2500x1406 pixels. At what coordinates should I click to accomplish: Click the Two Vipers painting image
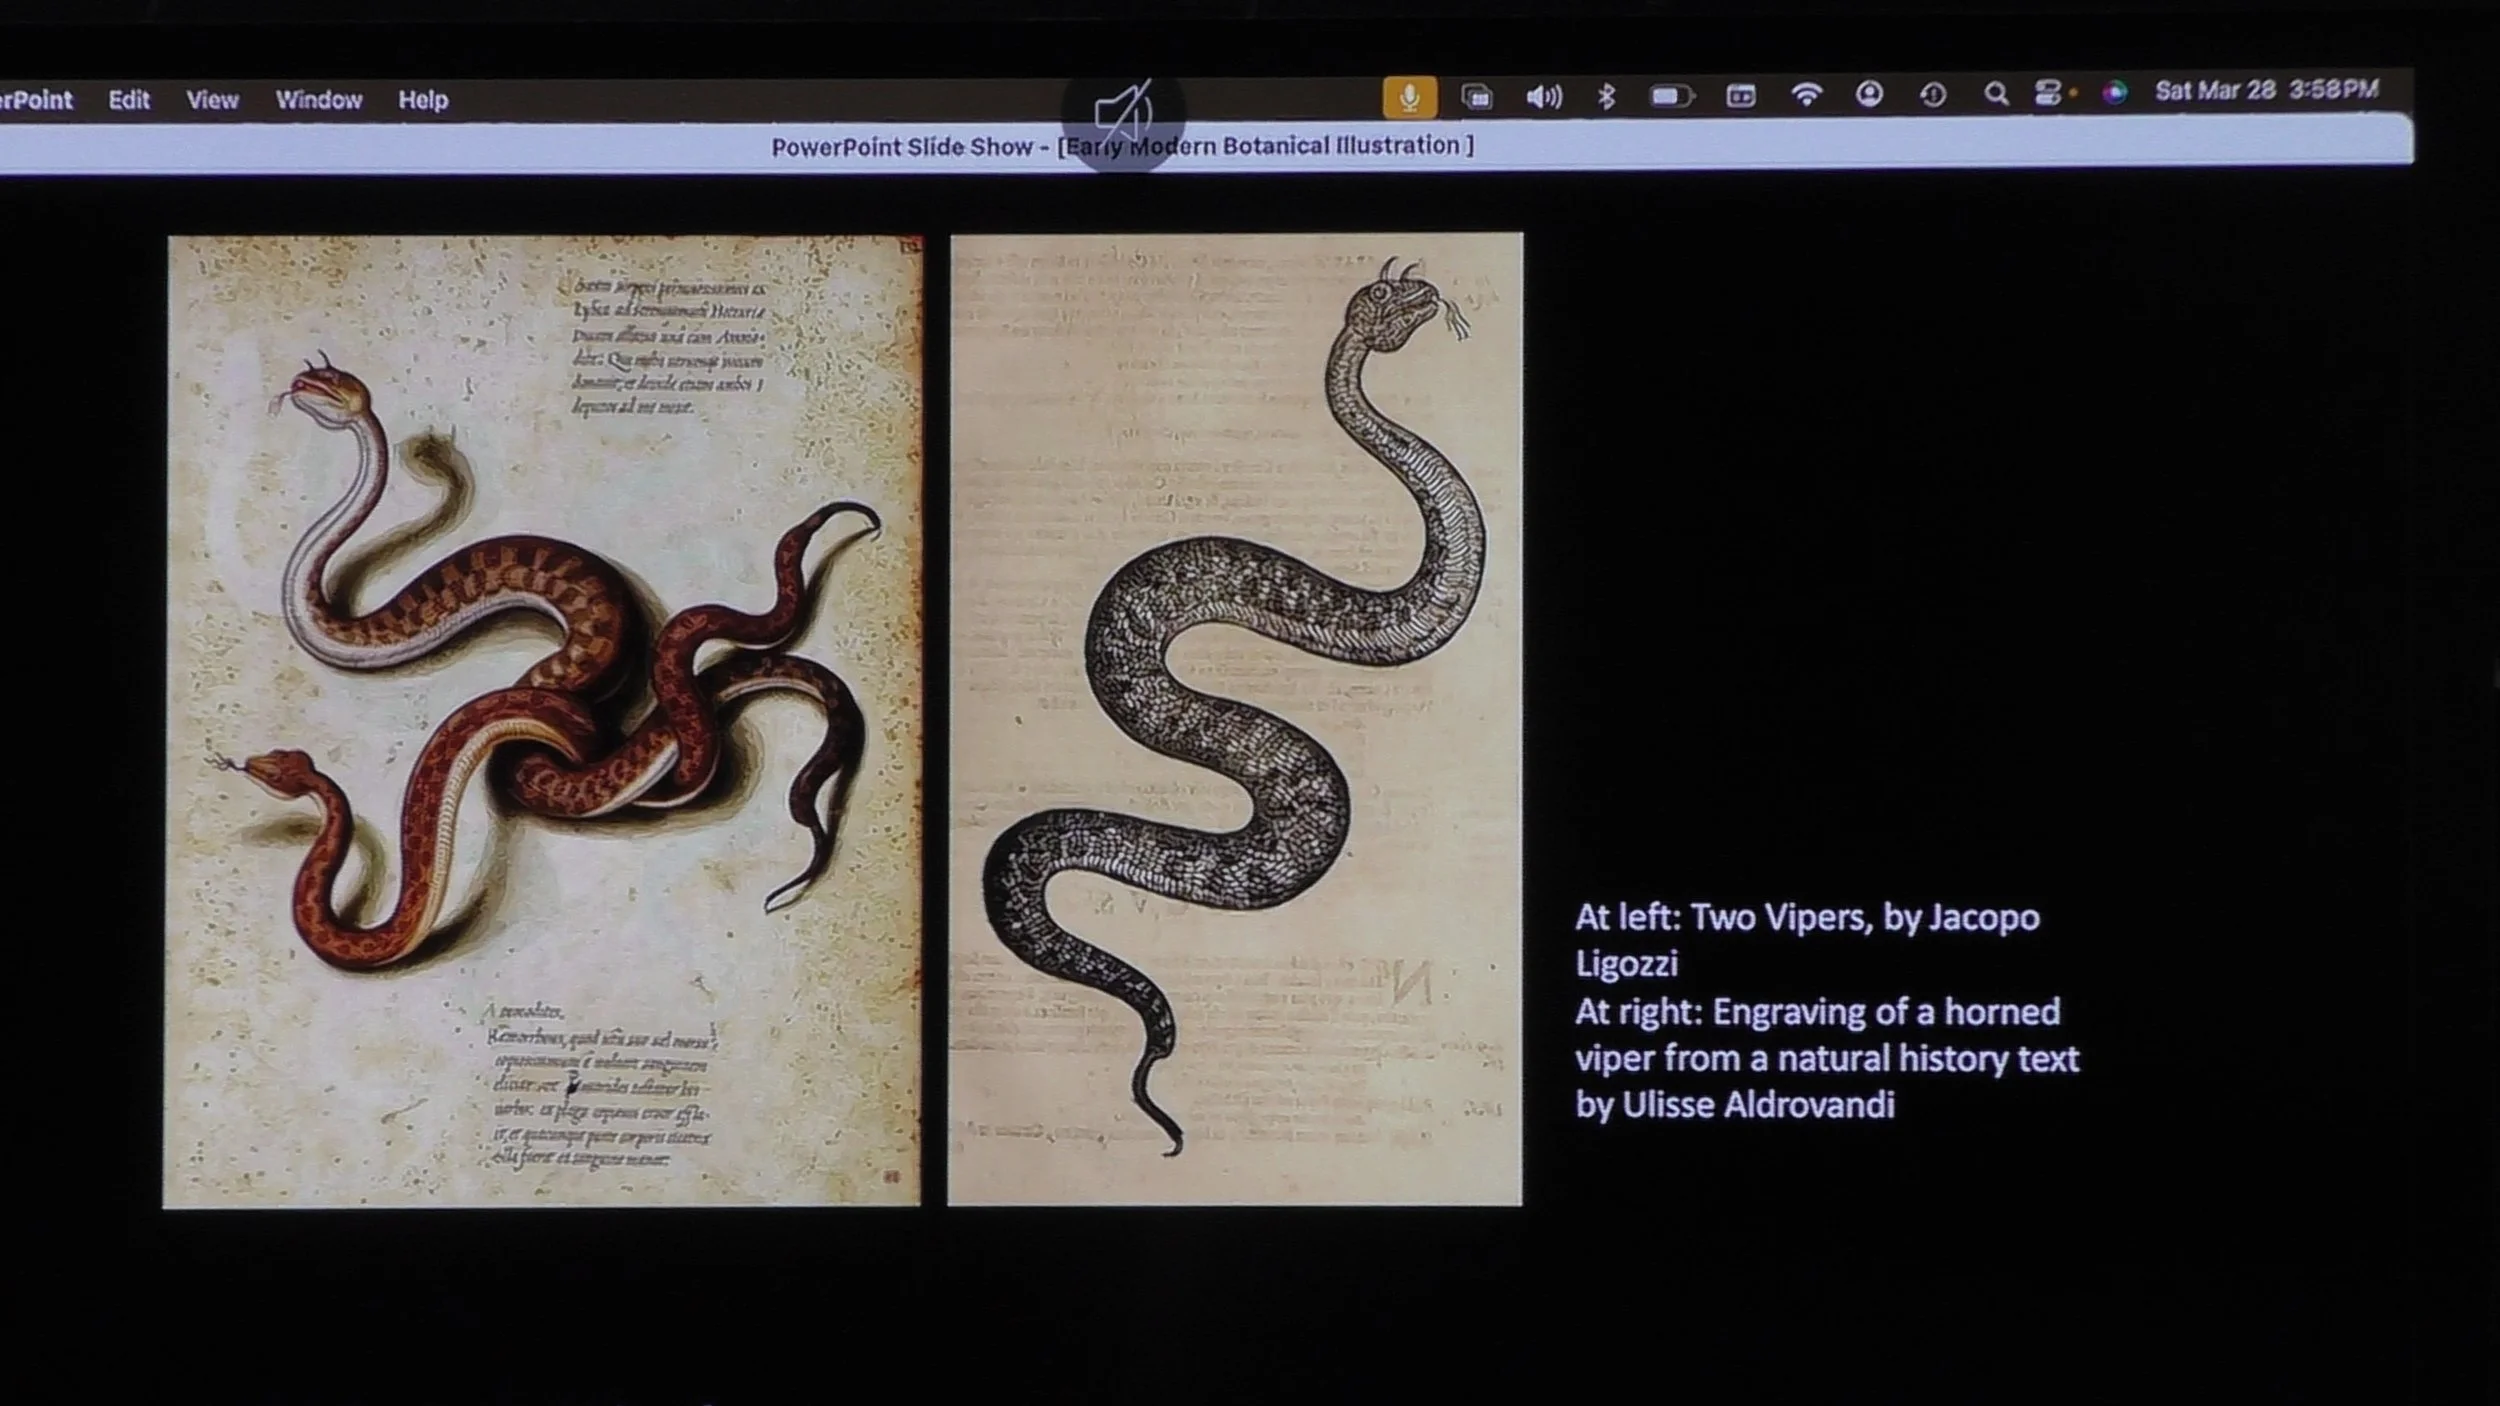tap(542, 720)
